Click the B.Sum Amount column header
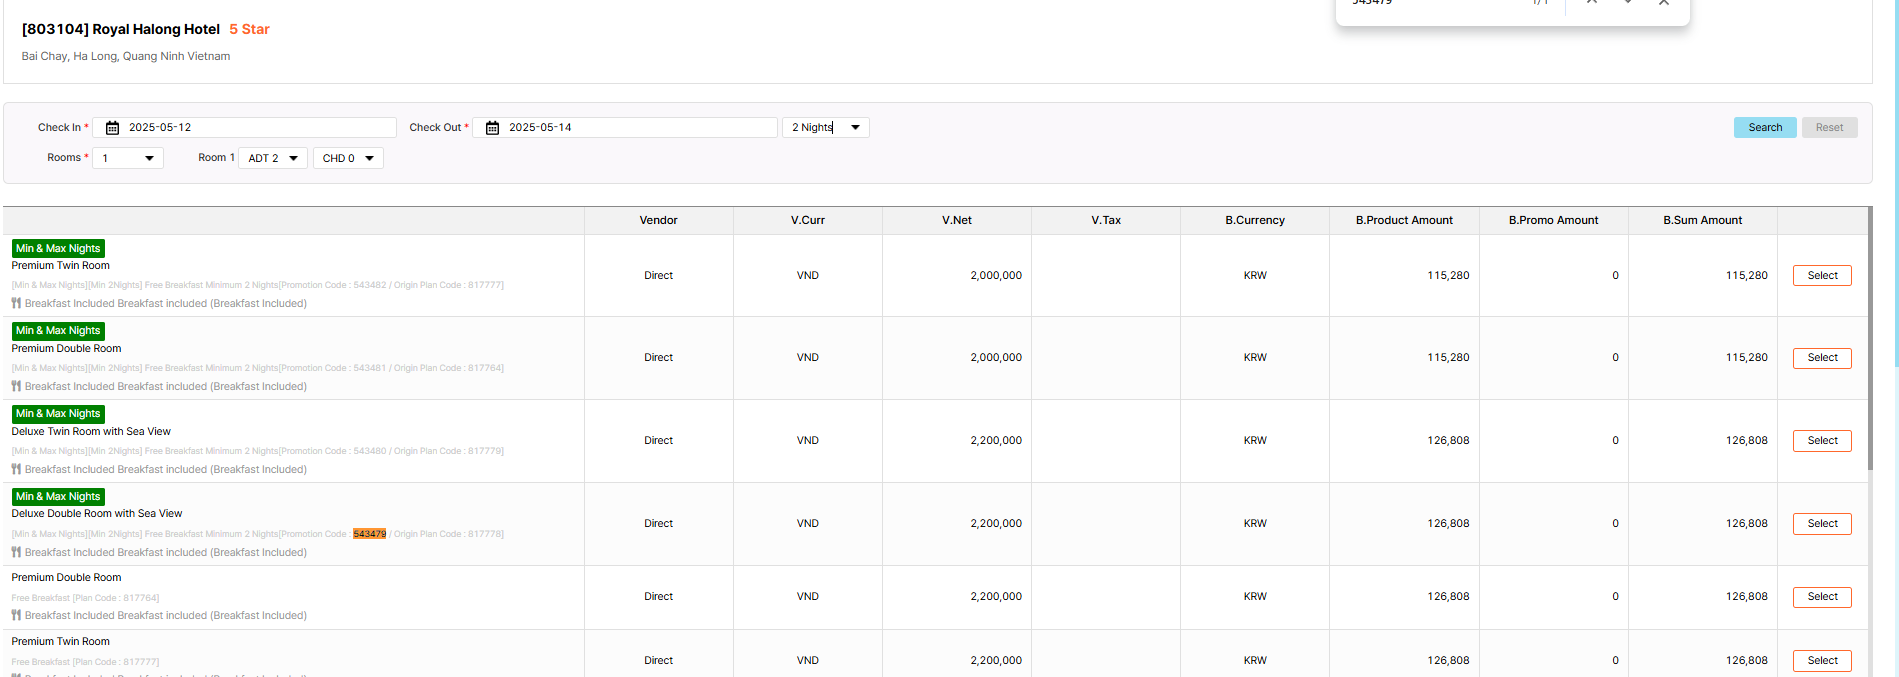 coord(1702,221)
